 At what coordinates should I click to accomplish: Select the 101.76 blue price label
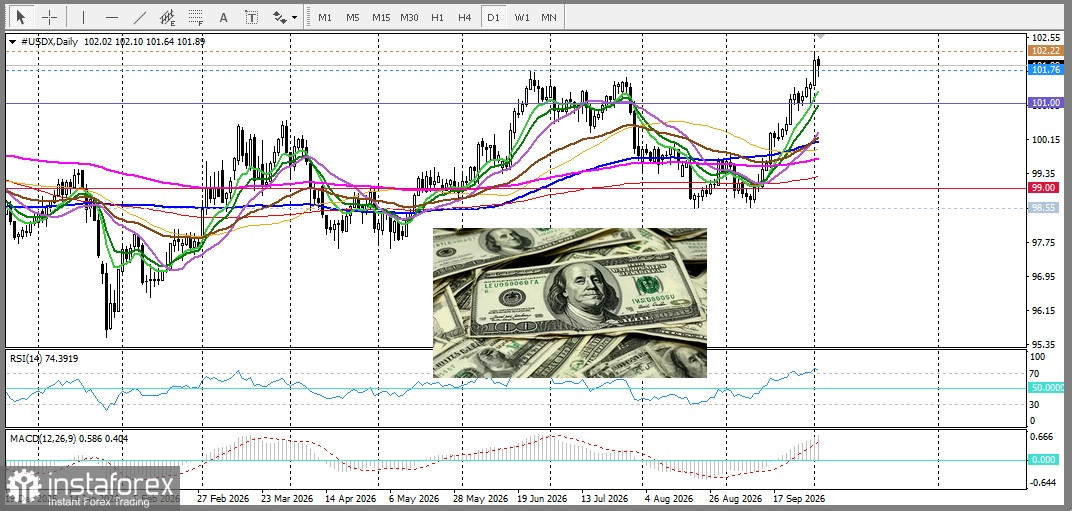(x=1045, y=70)
